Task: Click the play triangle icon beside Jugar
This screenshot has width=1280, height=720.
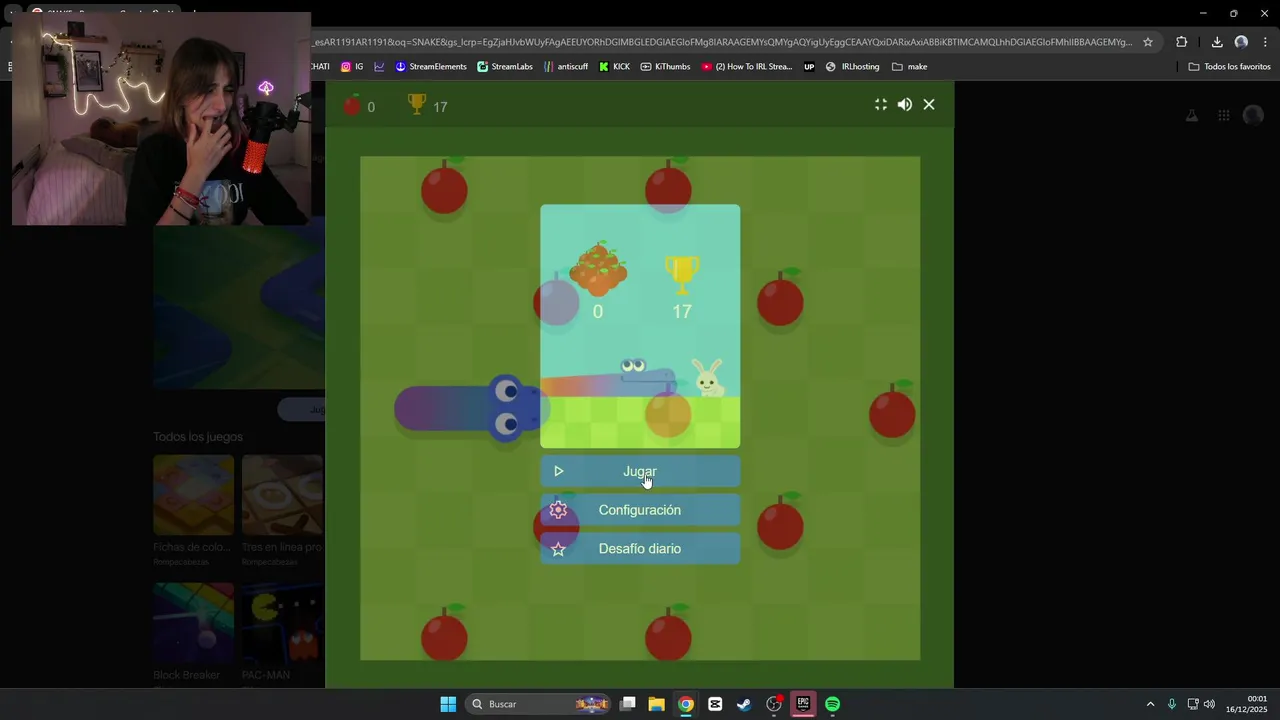Action: (559, 471)
